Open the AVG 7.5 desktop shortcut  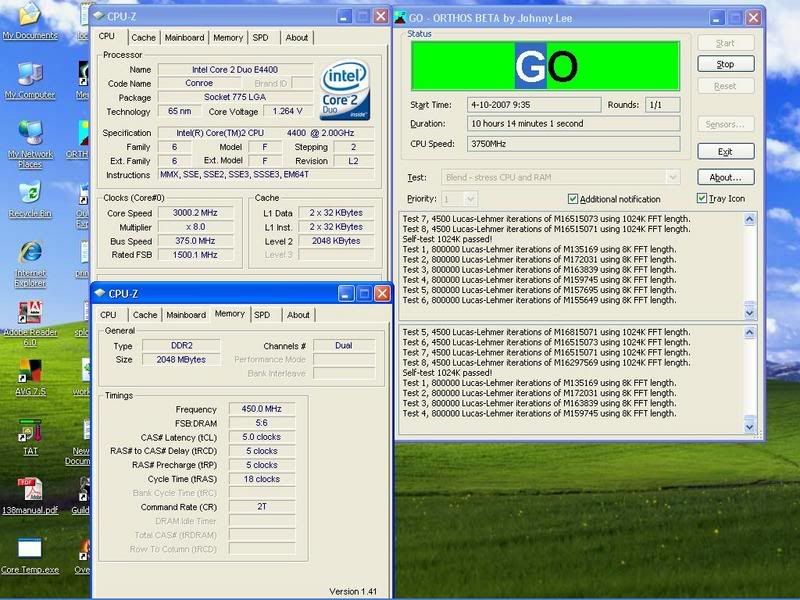pos(30,378)
